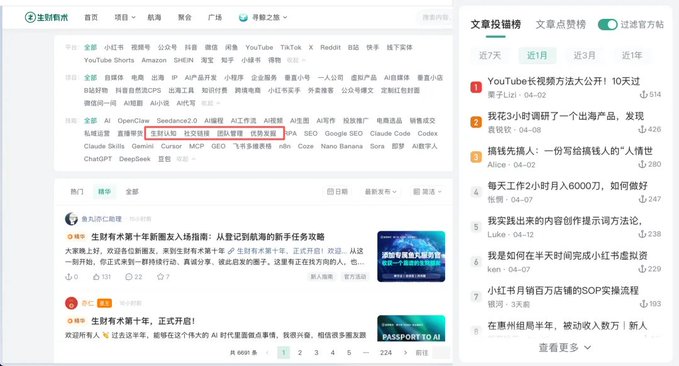Click the 生财有术 logo icon
Viewport: 679px width, 366px height.
tap(30, 17)
